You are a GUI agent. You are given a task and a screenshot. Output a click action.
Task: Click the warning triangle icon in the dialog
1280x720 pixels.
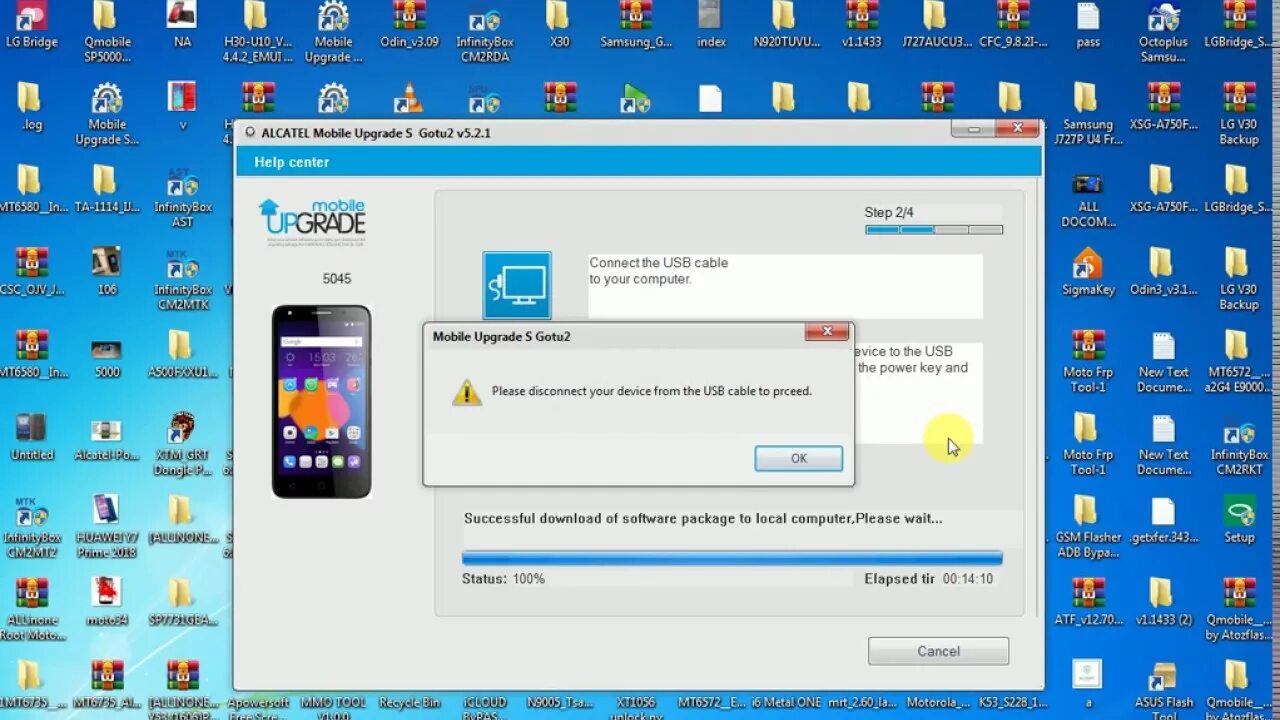[x=466, y=392]
